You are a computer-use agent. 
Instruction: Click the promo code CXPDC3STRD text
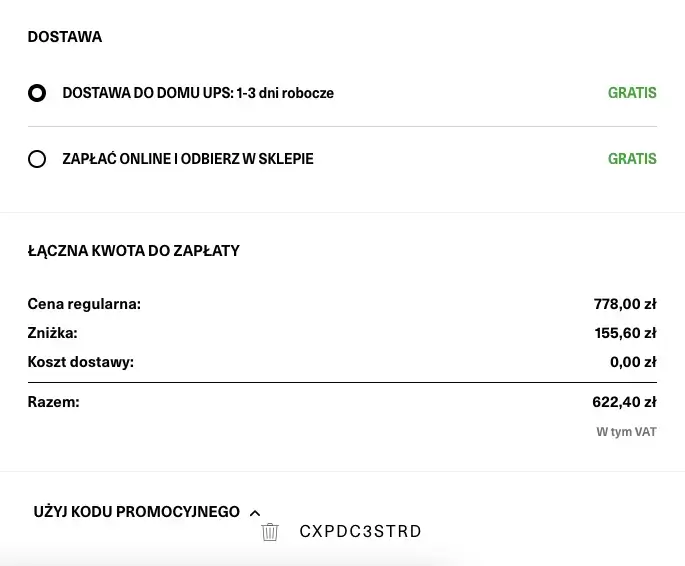coord(360,532)
